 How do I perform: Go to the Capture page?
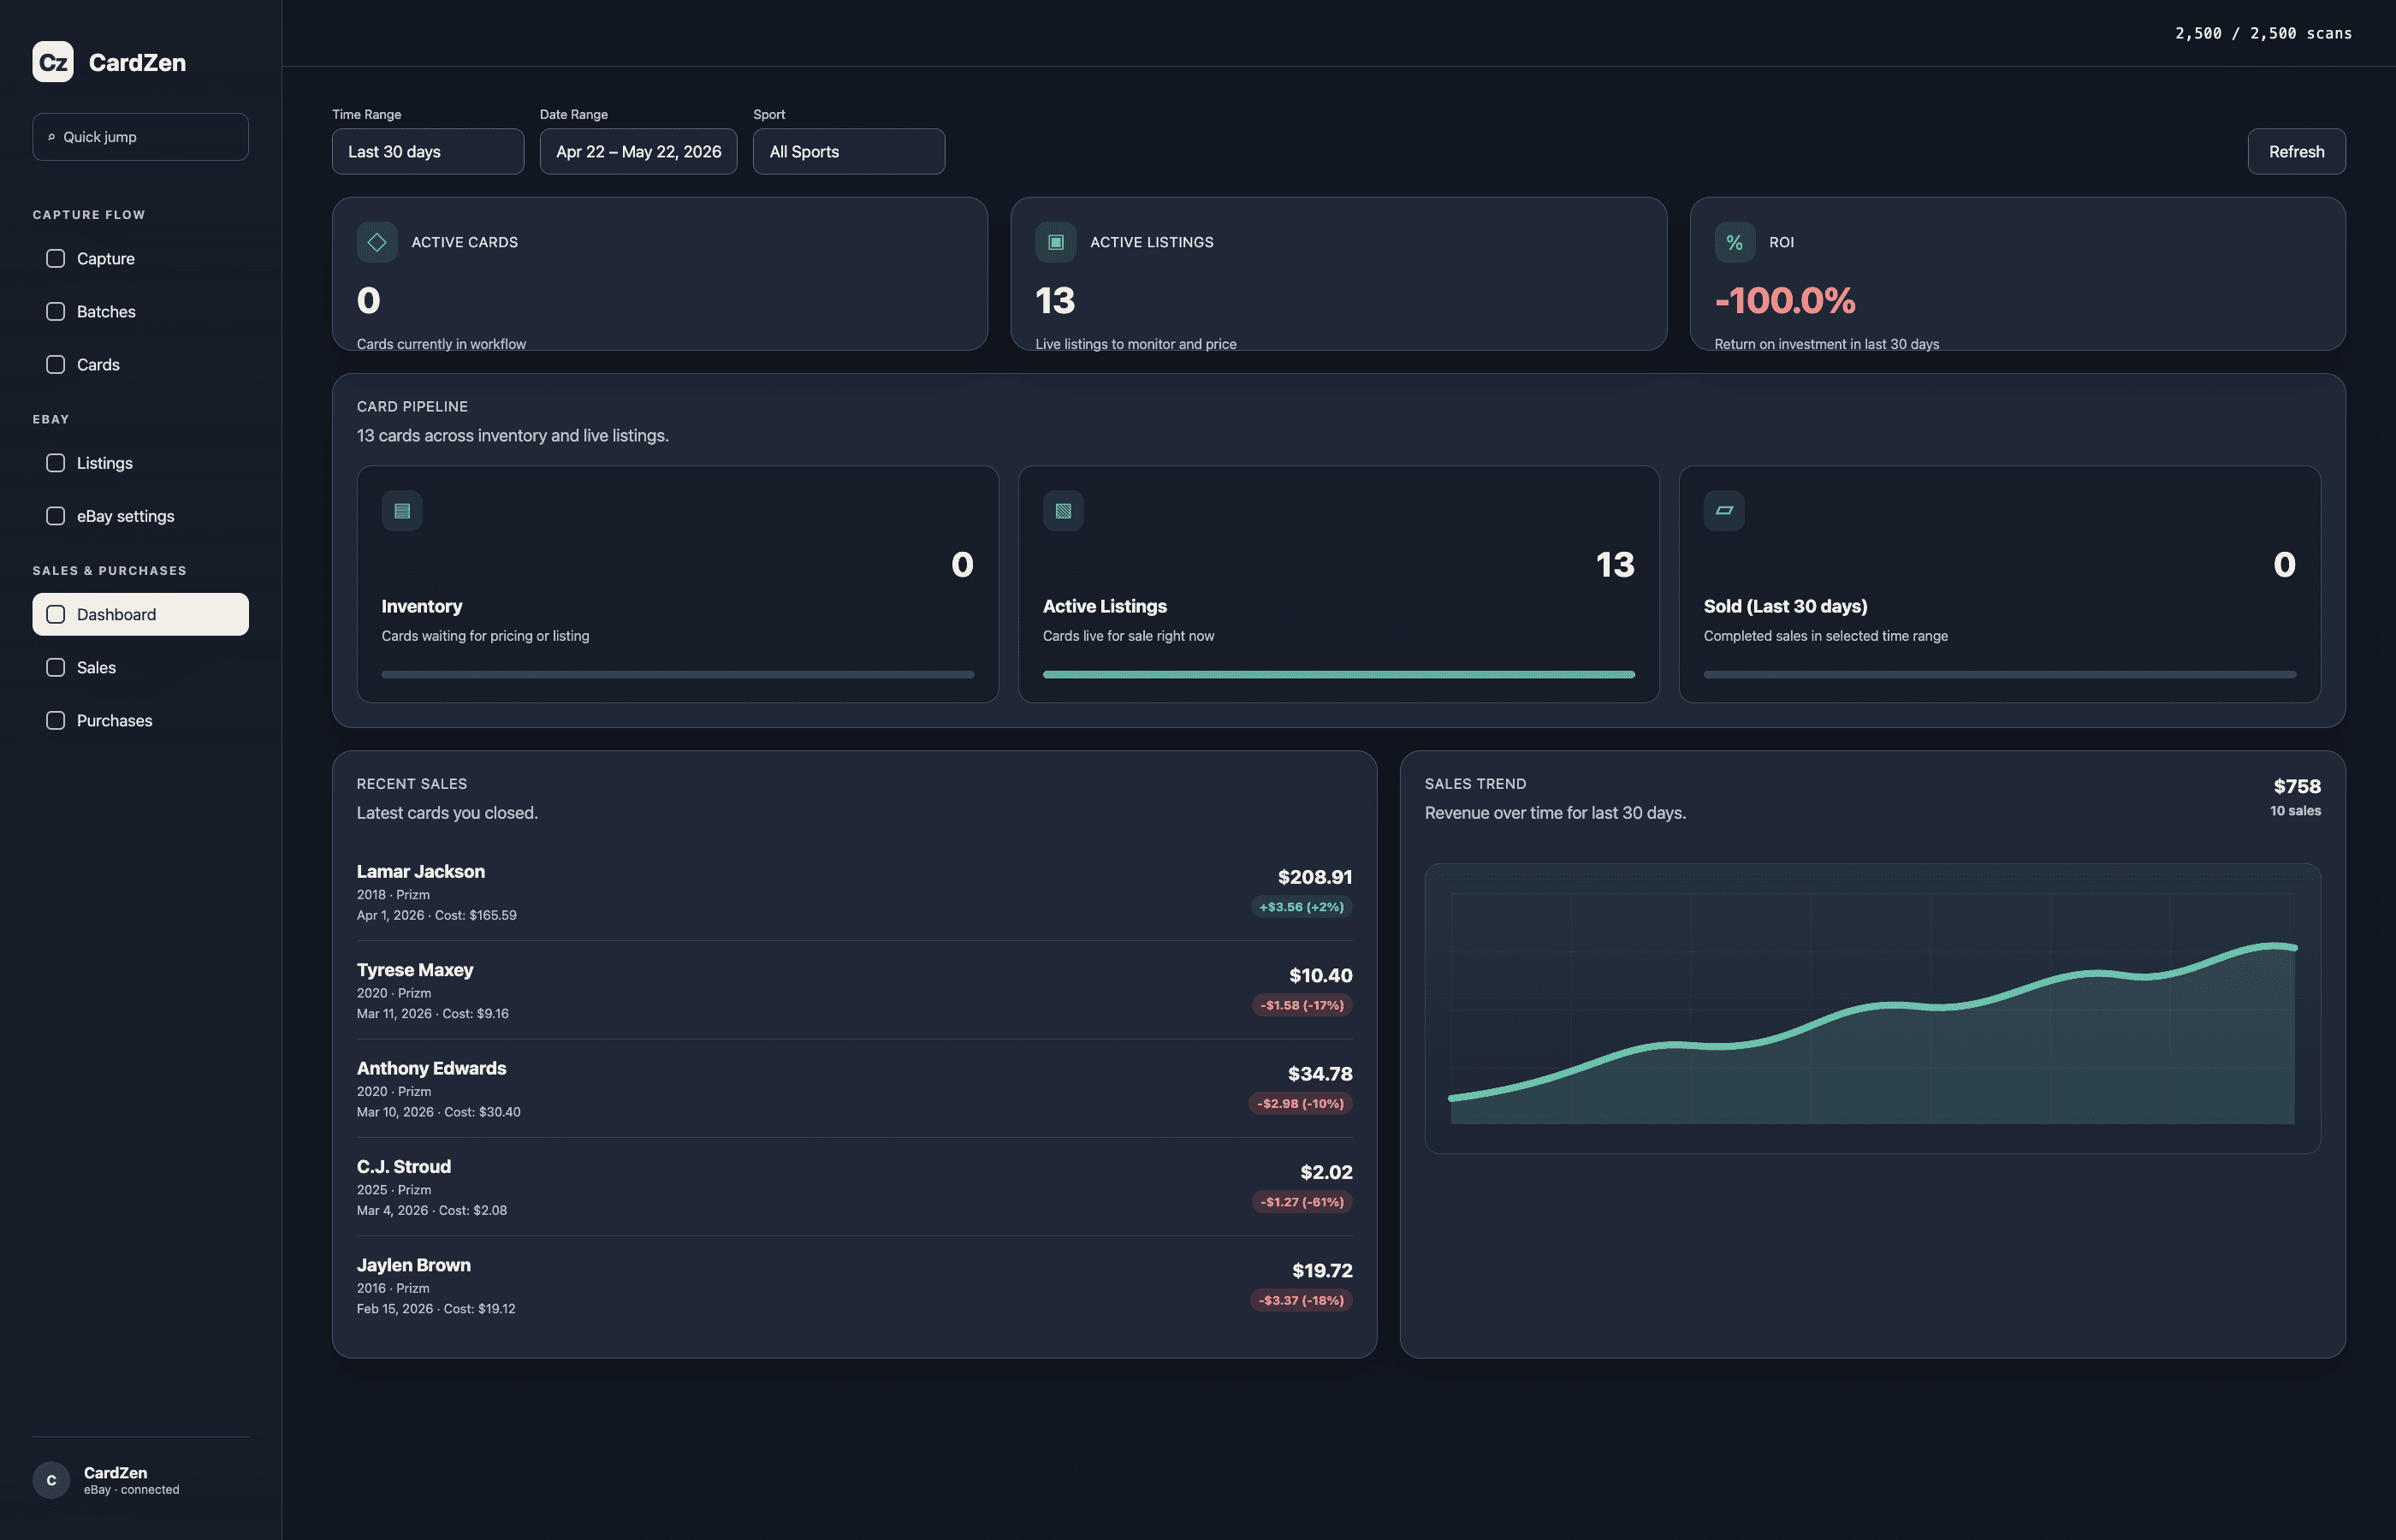140,258
